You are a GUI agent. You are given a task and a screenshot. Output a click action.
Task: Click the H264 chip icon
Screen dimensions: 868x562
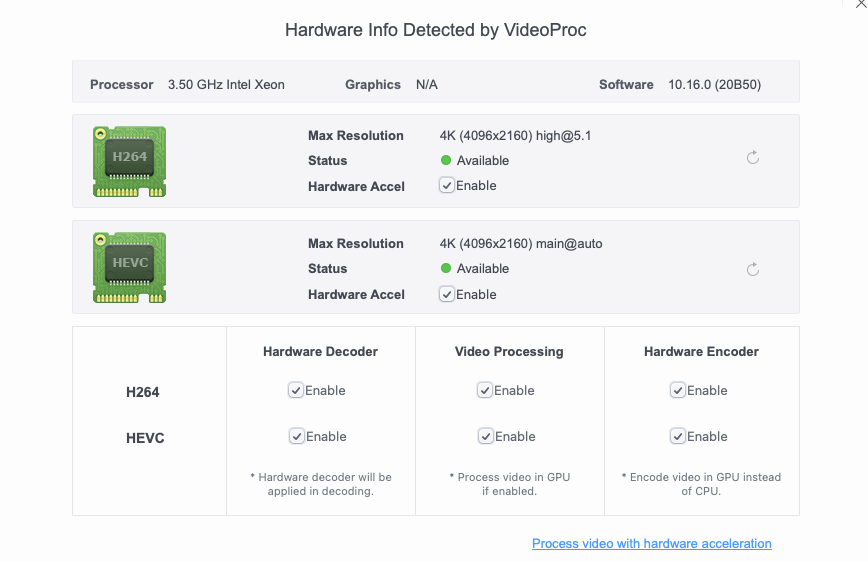click(x=130, y=160)
